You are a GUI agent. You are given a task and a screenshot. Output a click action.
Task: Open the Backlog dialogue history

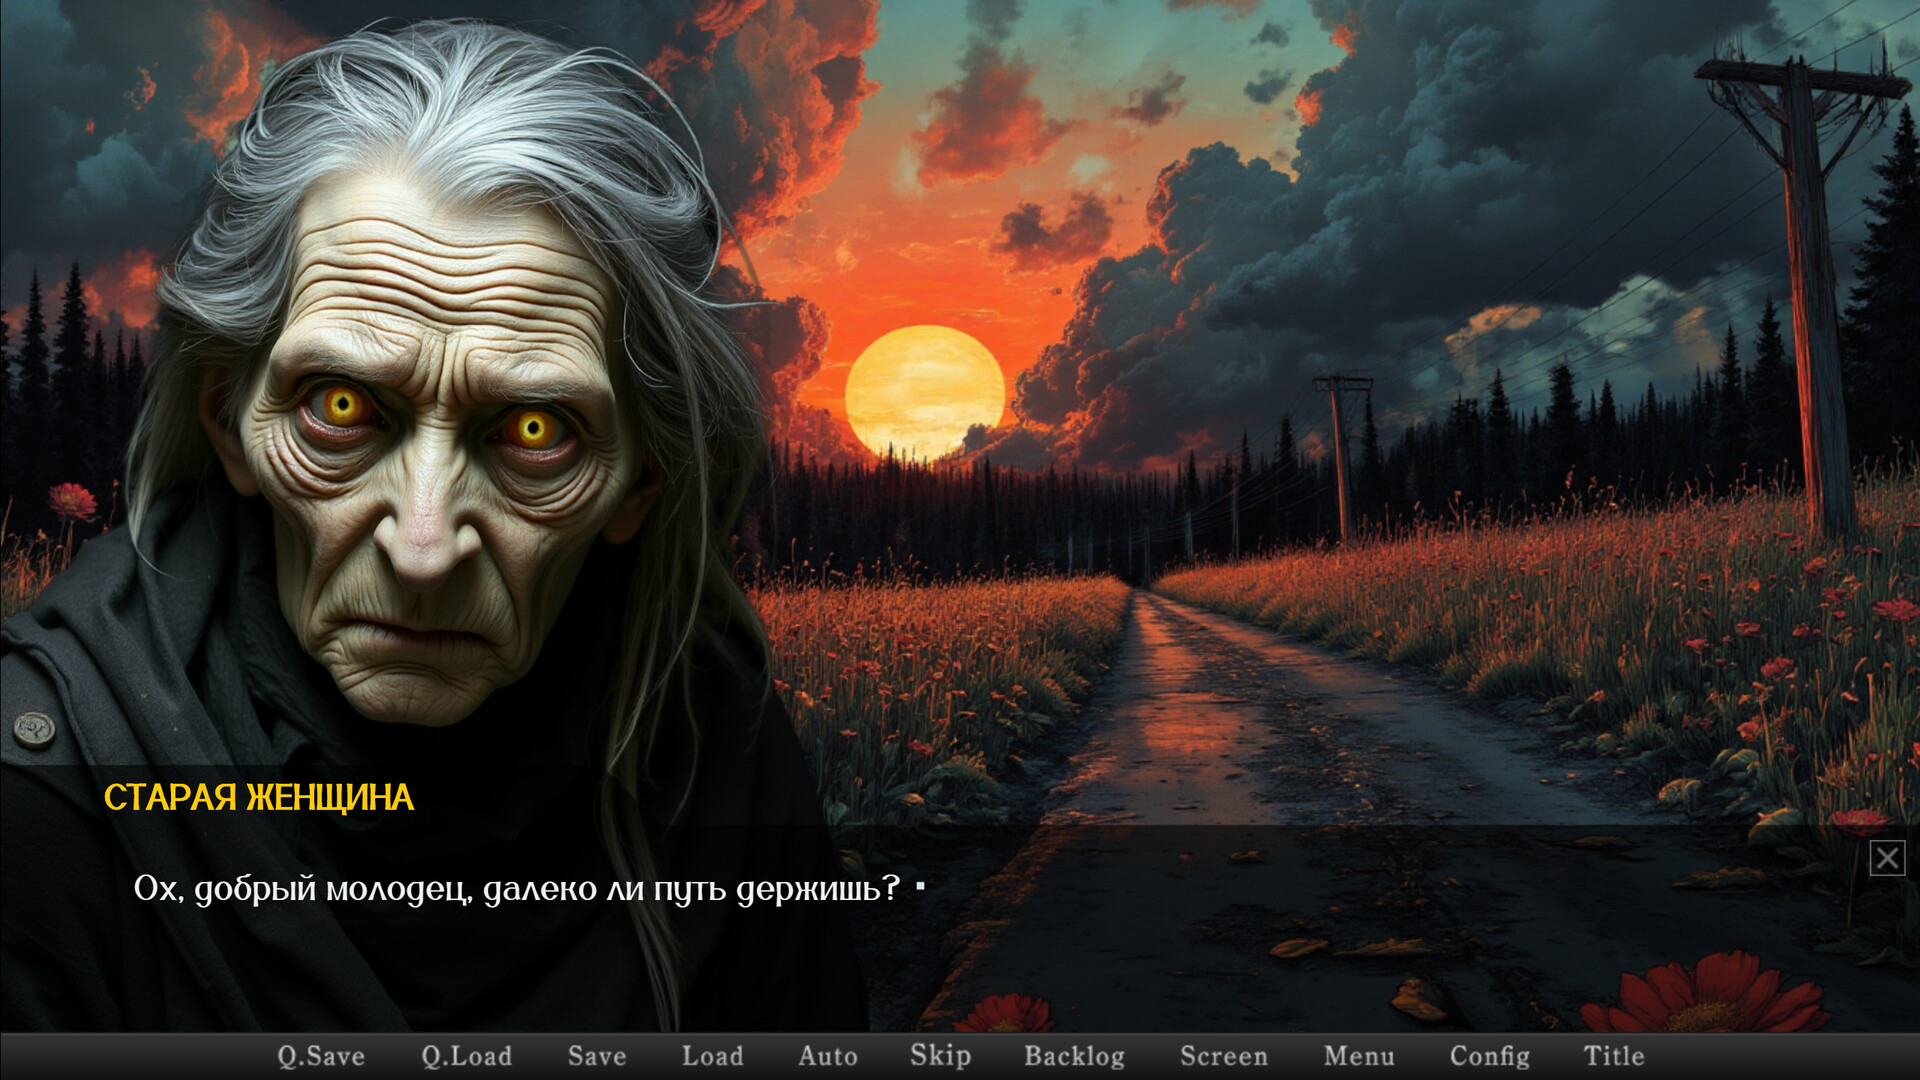(x=1074, y=1056)
